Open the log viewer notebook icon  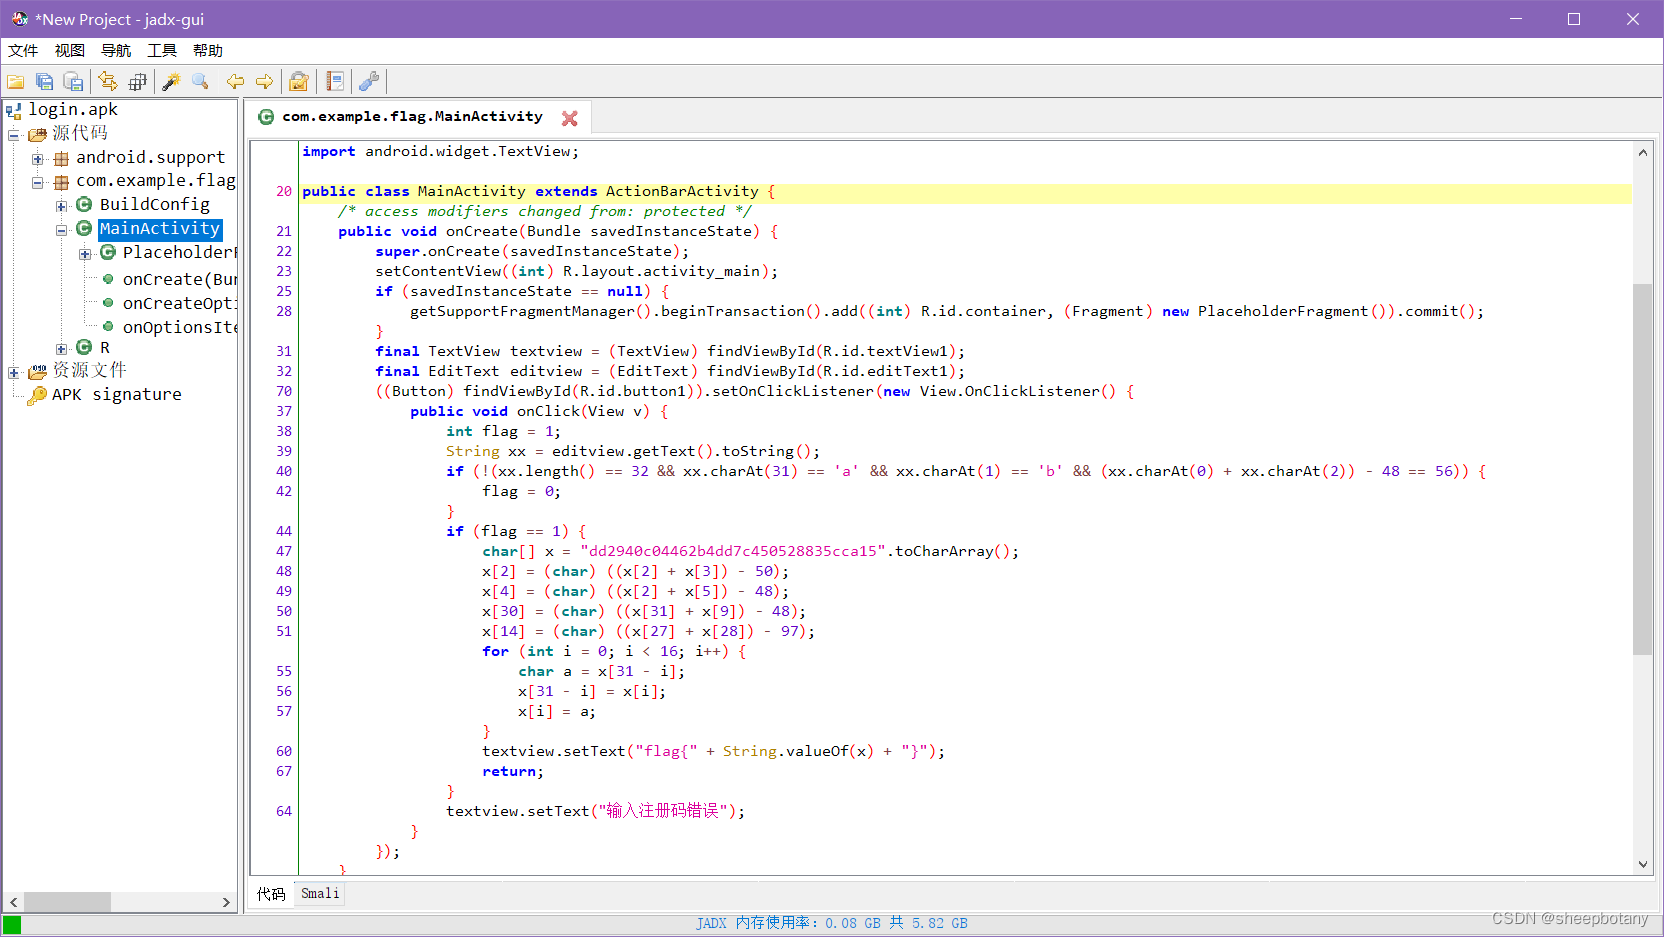click(335, 82)
